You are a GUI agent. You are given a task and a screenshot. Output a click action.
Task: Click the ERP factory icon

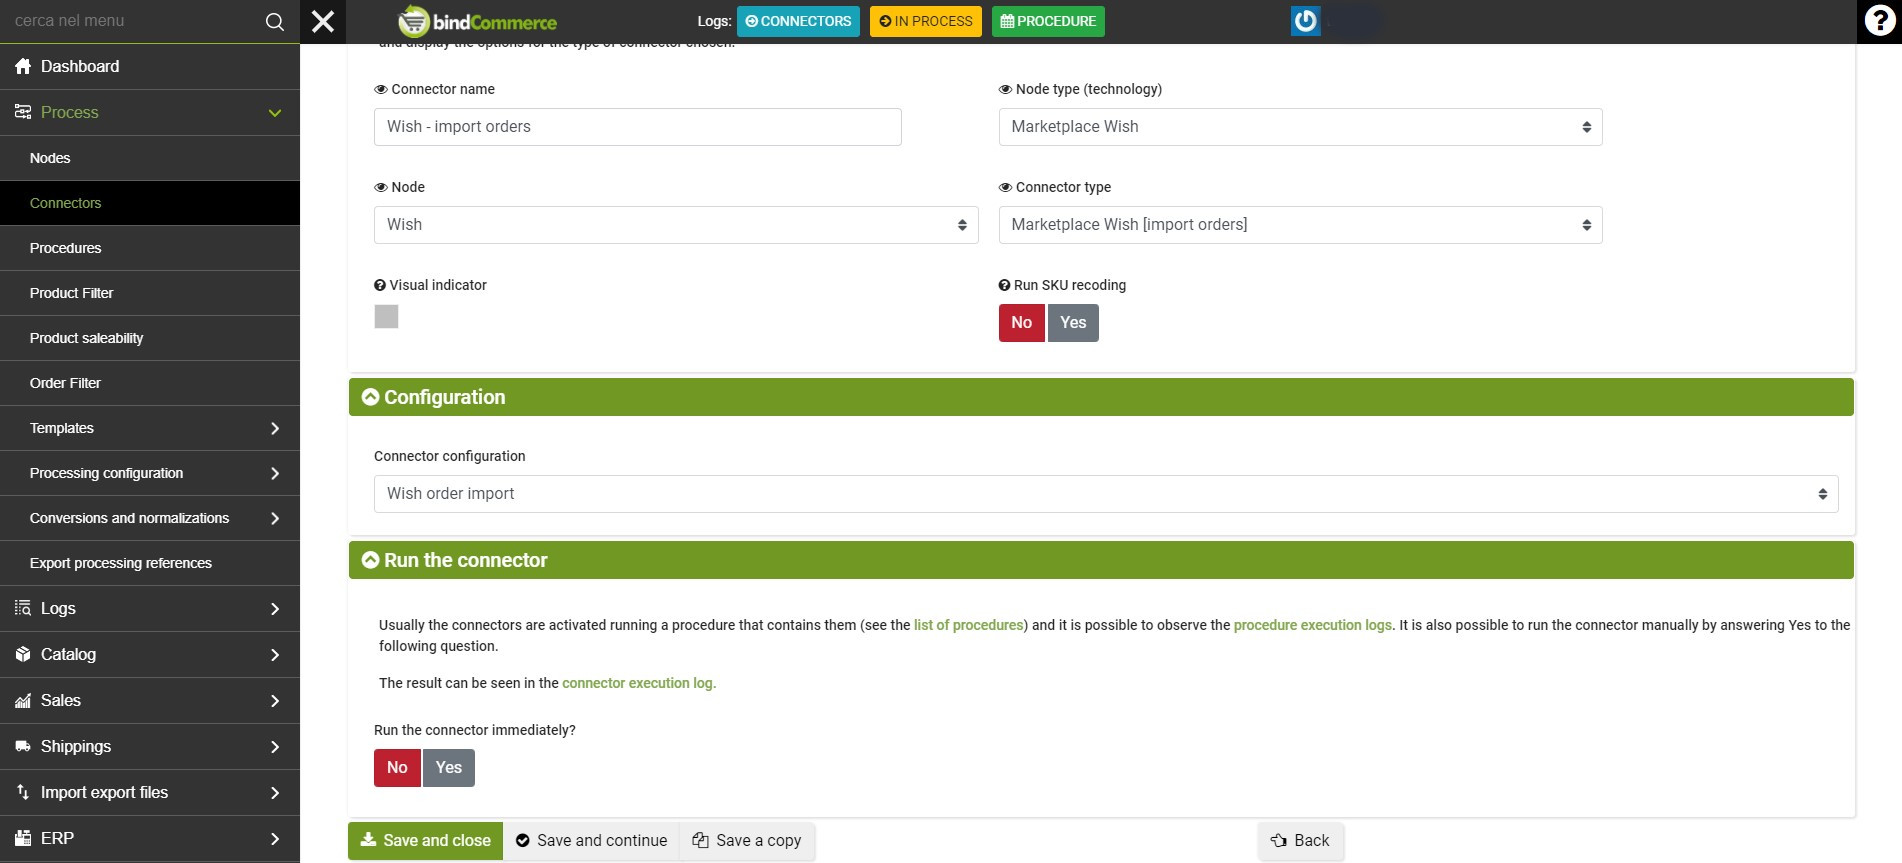[x=23, y=838]
